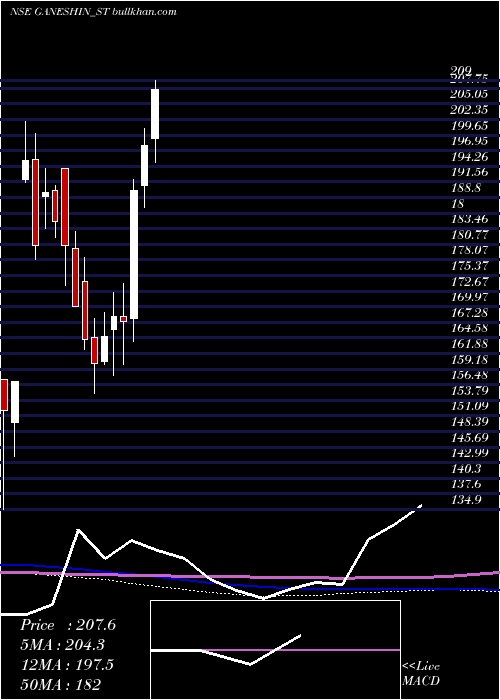The height and width of the screenshot is (700, 500).
Task: Click inside the Live MACD inset chart box
Action: (x=275, y=650)
